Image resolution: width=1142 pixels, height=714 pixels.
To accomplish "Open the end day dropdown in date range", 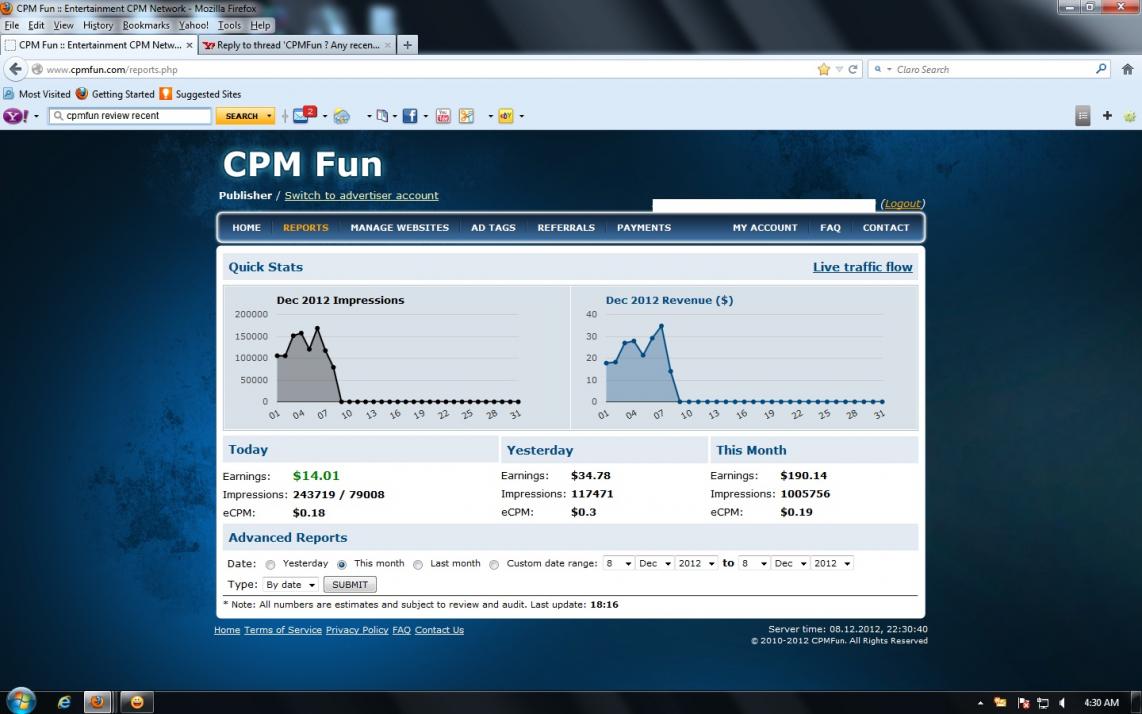I will 754,563.
